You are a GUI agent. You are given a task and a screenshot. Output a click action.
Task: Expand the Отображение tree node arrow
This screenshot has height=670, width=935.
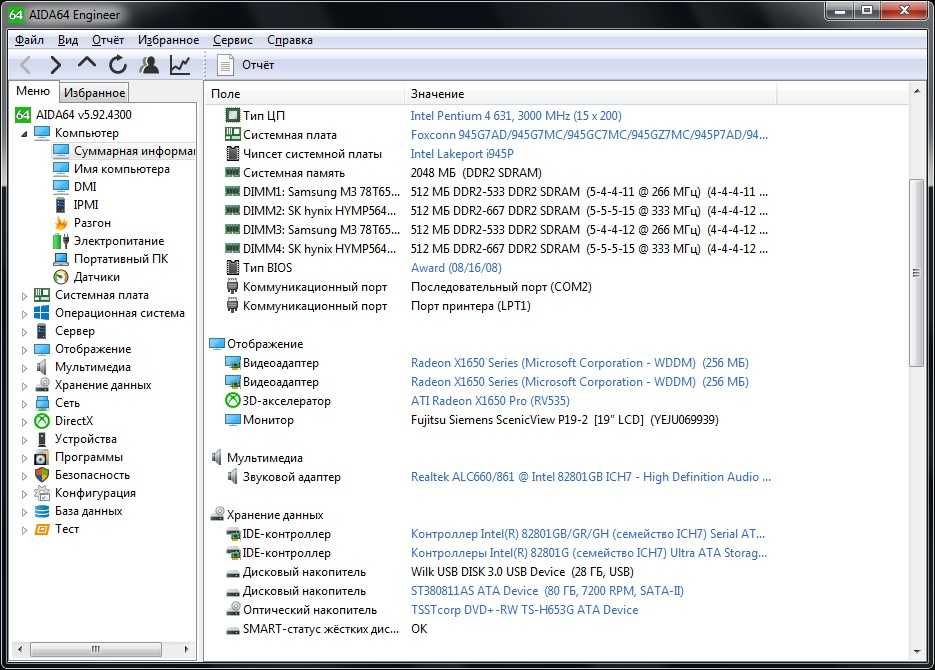pyautogui.click(x=24, y=350)
